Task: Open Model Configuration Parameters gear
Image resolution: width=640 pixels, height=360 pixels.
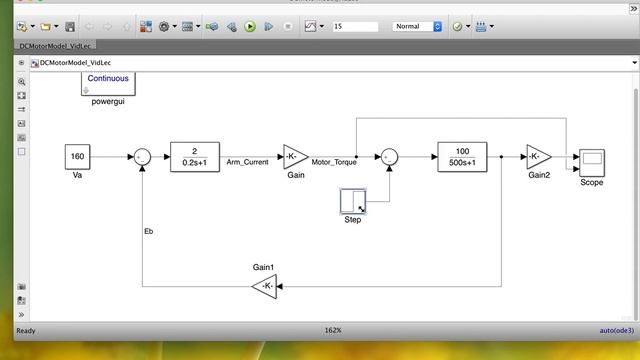Action: (164, 27)
